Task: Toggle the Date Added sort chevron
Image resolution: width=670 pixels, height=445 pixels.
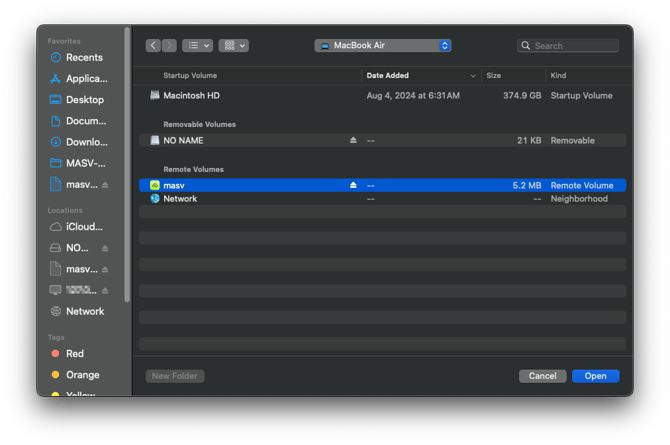Action: pos(473,76)
